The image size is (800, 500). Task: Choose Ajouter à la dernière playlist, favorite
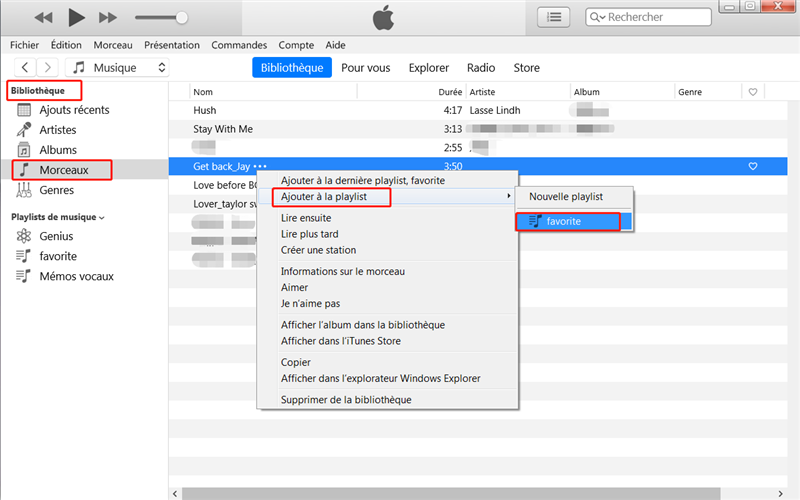pyautogui.click(x=363, y=180)
